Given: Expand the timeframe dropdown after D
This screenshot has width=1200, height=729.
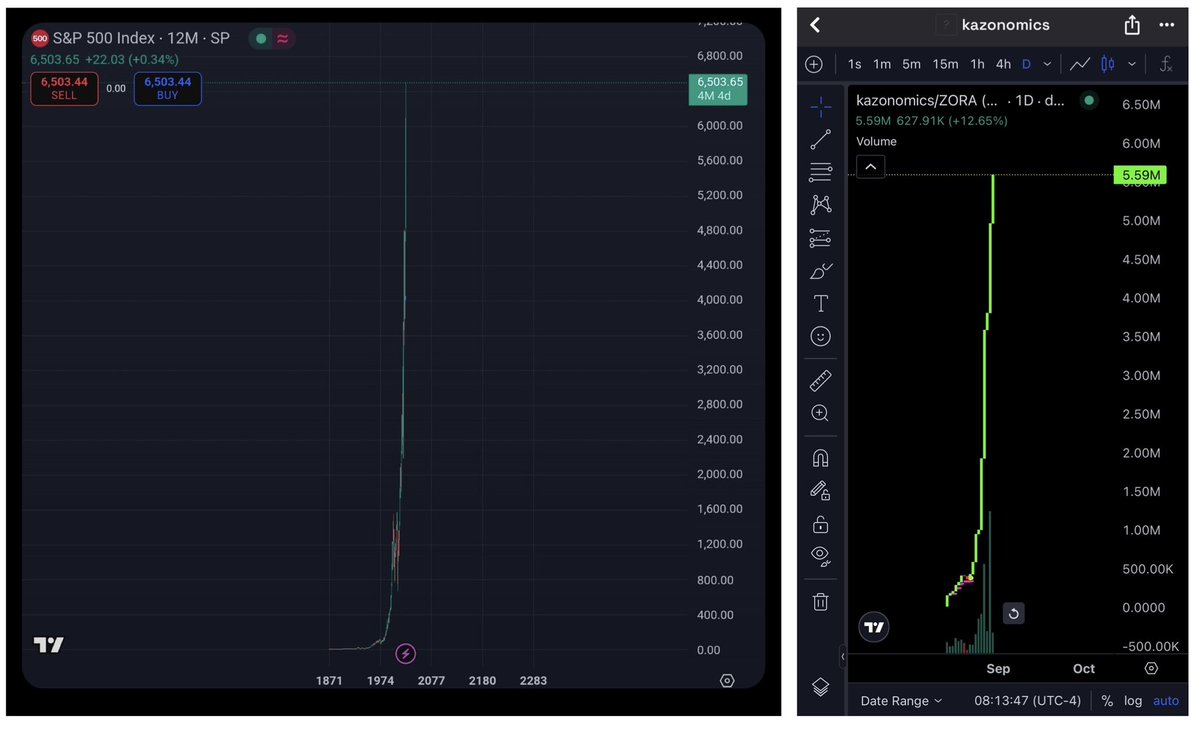Looking at the screenshot, I should [1047, 64].
